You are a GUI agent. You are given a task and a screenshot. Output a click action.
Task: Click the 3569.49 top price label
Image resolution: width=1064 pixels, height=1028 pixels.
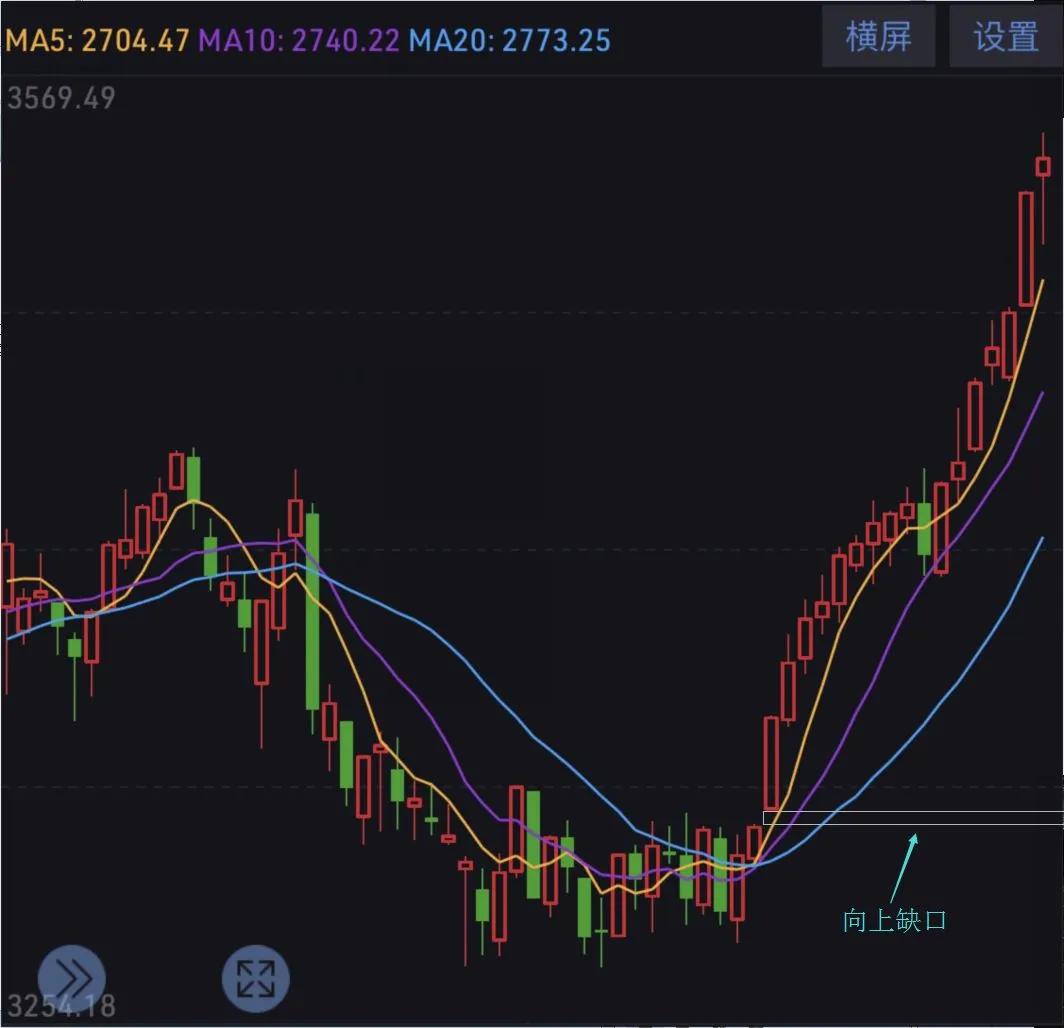[62, 99]
